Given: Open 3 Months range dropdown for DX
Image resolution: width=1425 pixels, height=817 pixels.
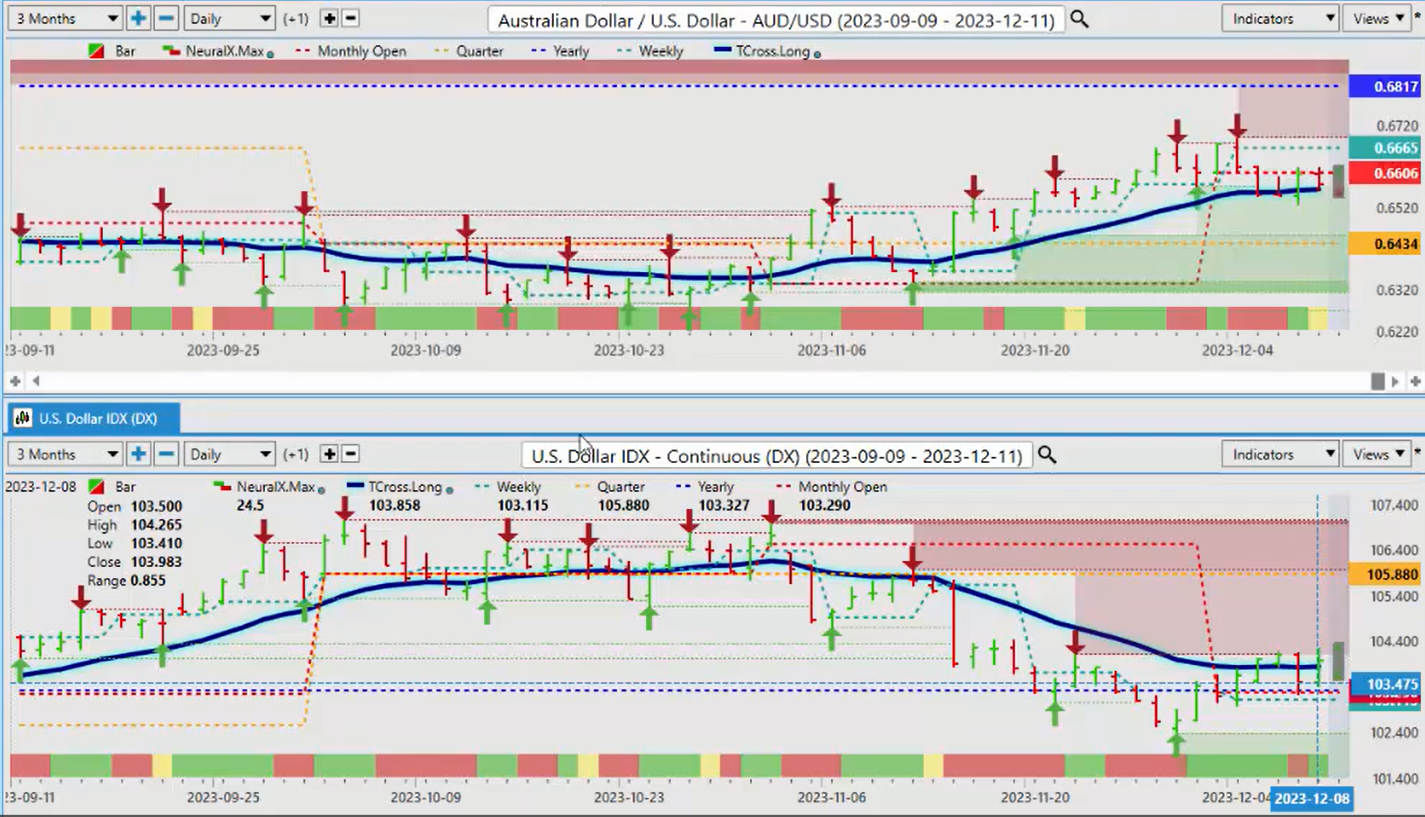Looking at the screenshot, I should point(63,454).
